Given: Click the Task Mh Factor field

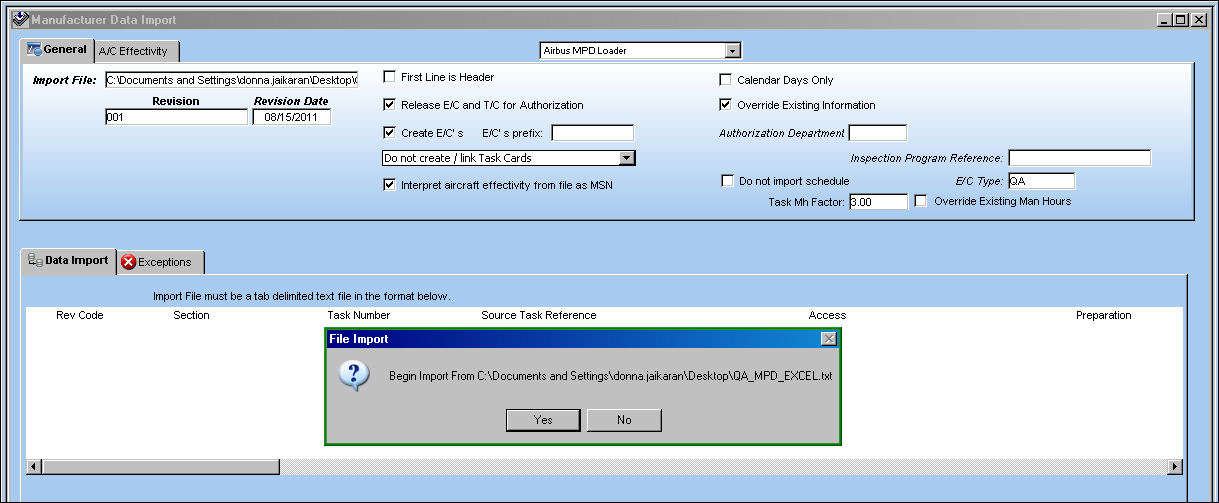Looking at the screenshot, I should (x=878, y=202).
